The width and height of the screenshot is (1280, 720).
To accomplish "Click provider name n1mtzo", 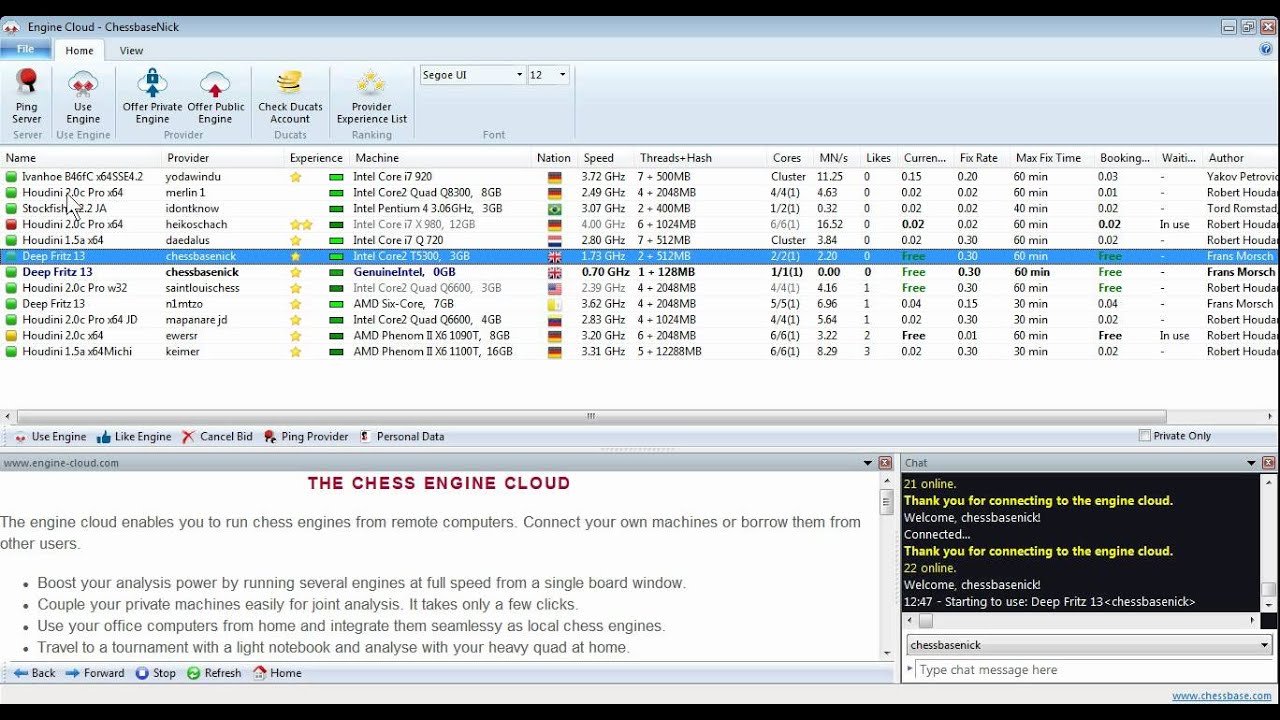I will point(185,304).
